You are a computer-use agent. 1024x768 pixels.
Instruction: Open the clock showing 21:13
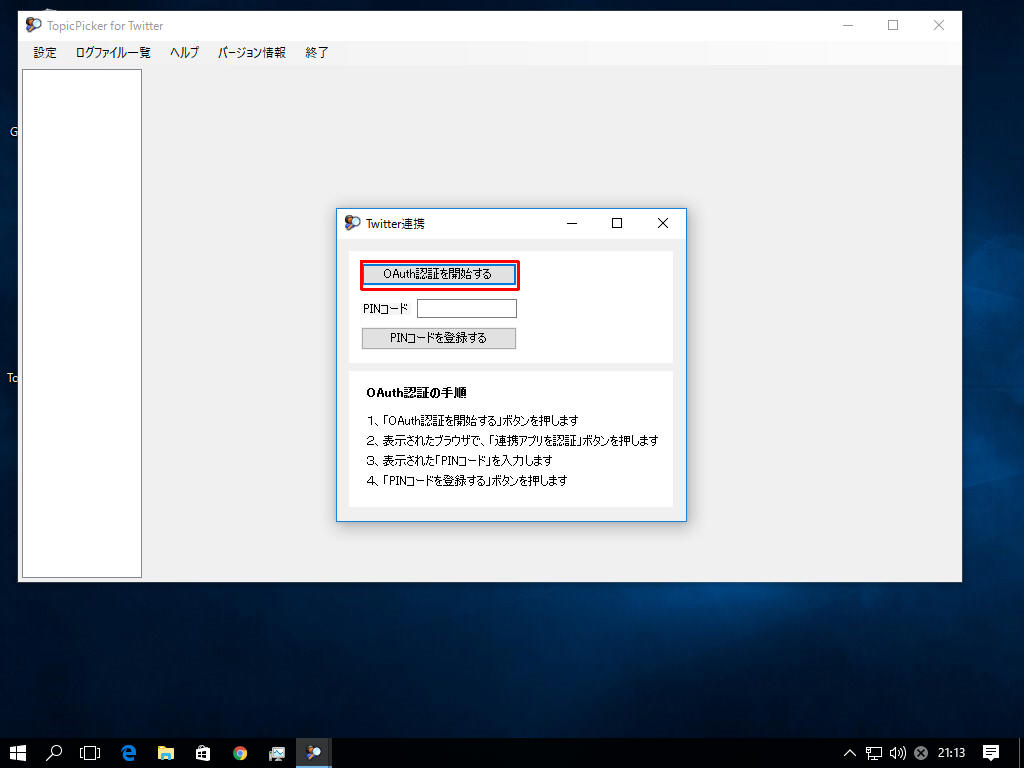(x=952, y=753)
